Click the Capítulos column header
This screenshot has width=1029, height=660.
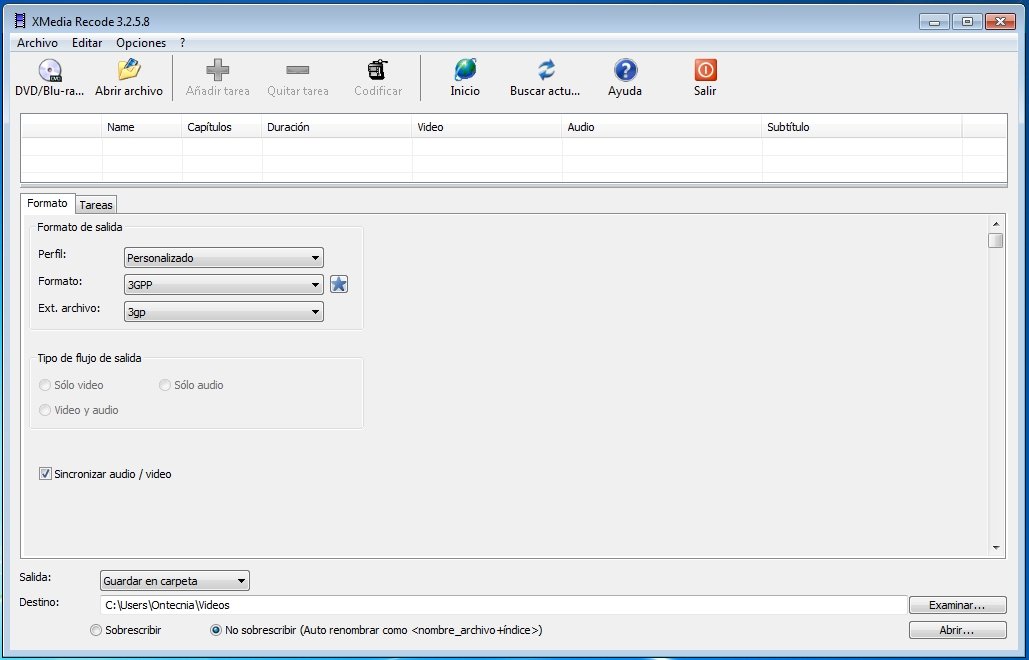click(222, 127)
